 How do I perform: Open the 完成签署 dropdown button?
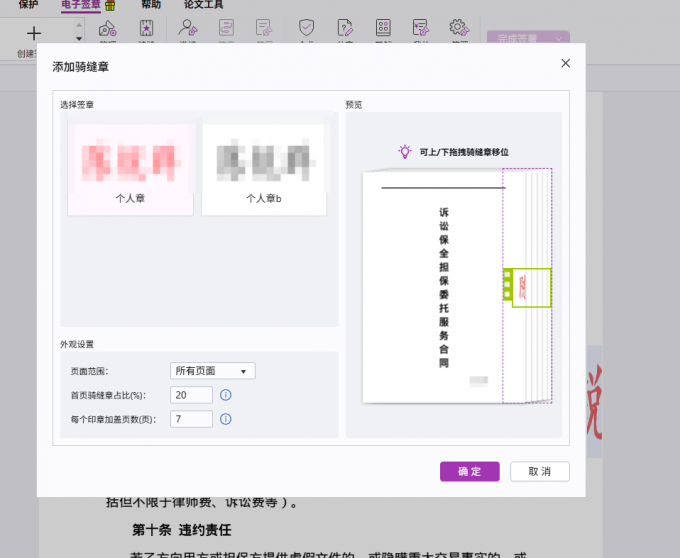coord(528,37)
